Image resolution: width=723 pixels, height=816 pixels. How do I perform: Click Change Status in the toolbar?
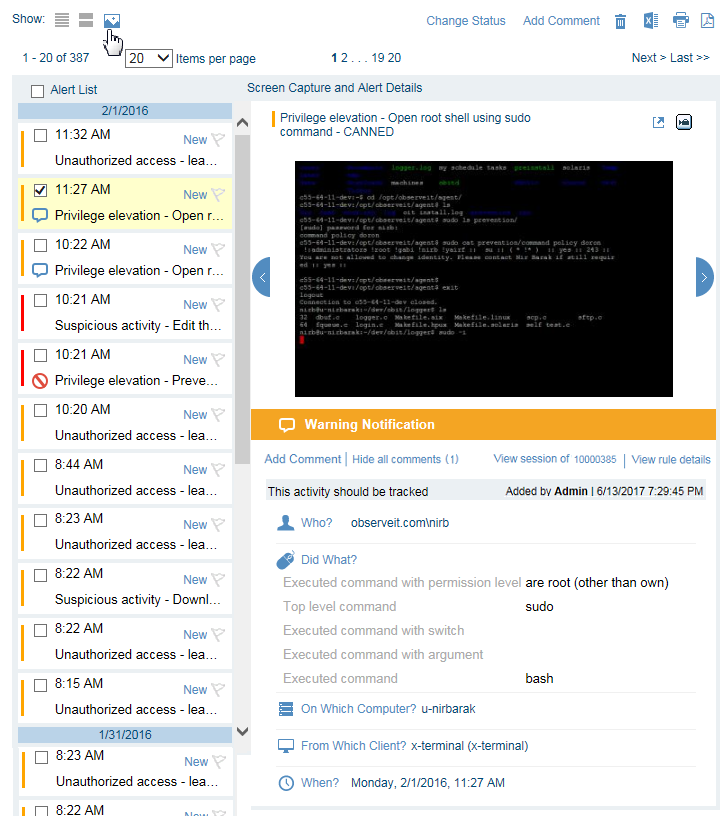[466, 21]
